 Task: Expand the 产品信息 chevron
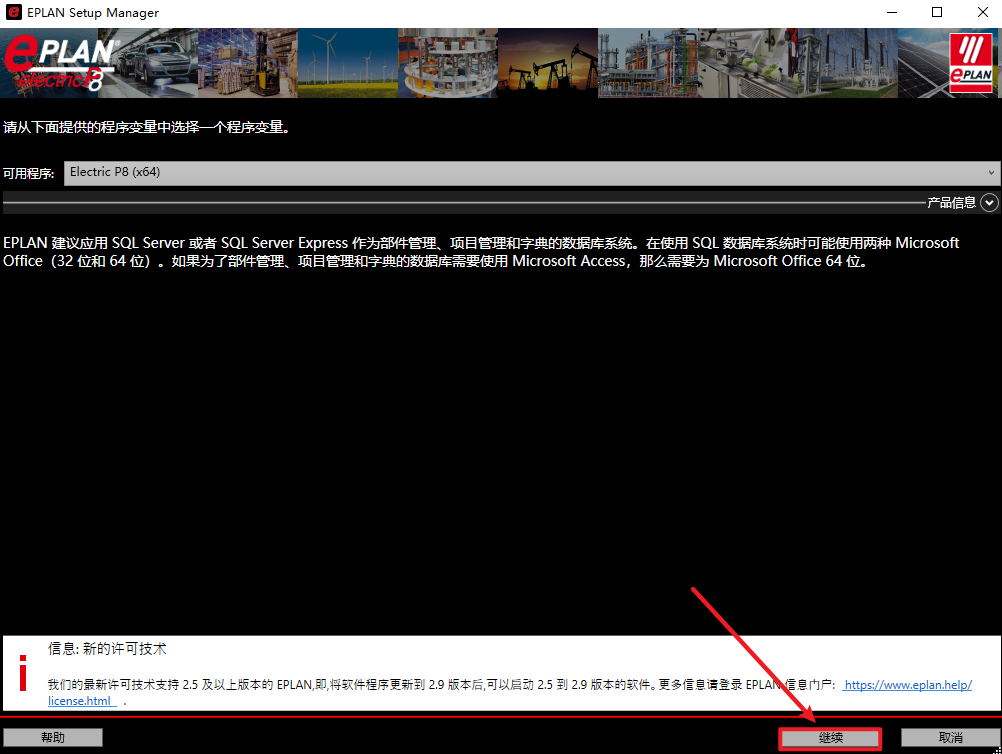[x=989, y=203]
